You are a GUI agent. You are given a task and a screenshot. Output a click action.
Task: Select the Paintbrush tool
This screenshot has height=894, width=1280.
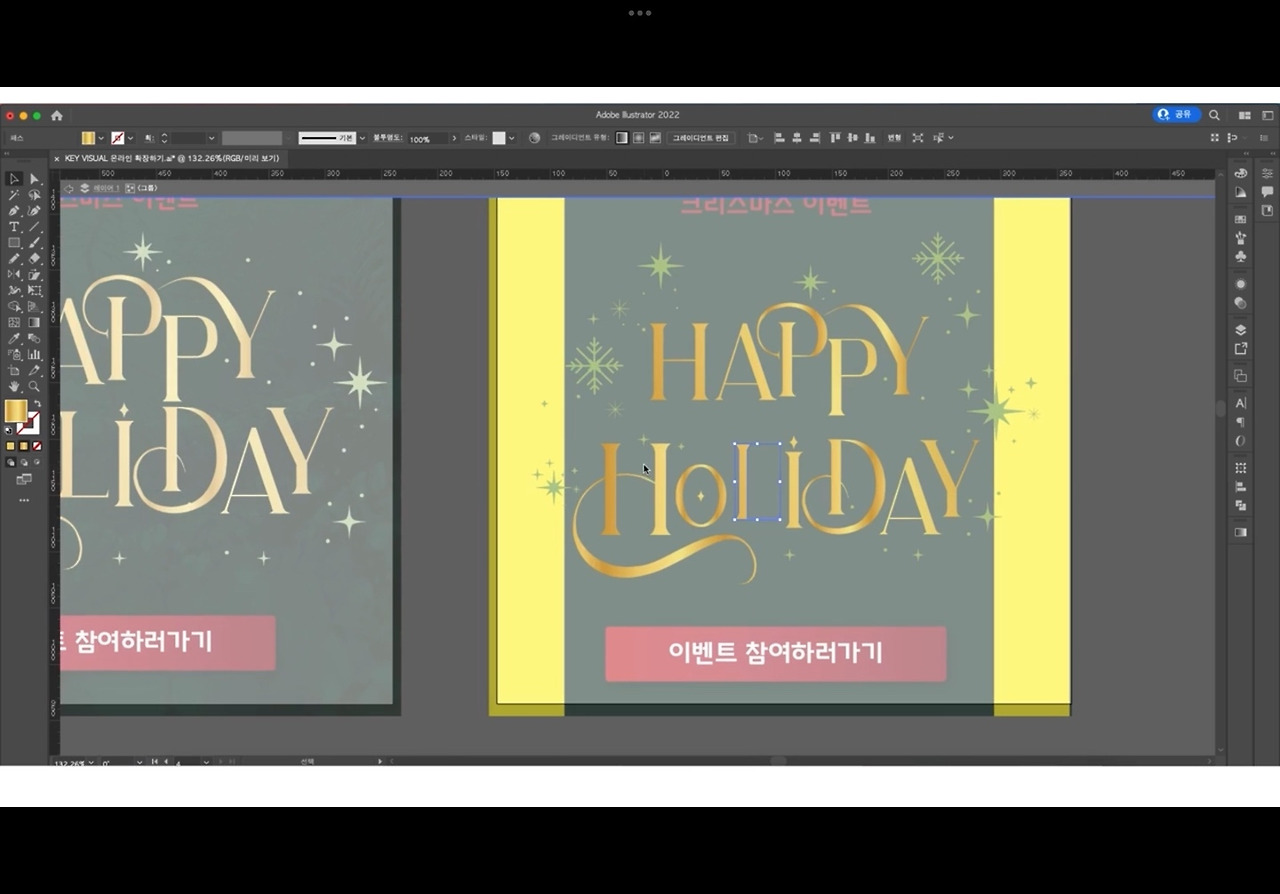click(x=34, y=243)
